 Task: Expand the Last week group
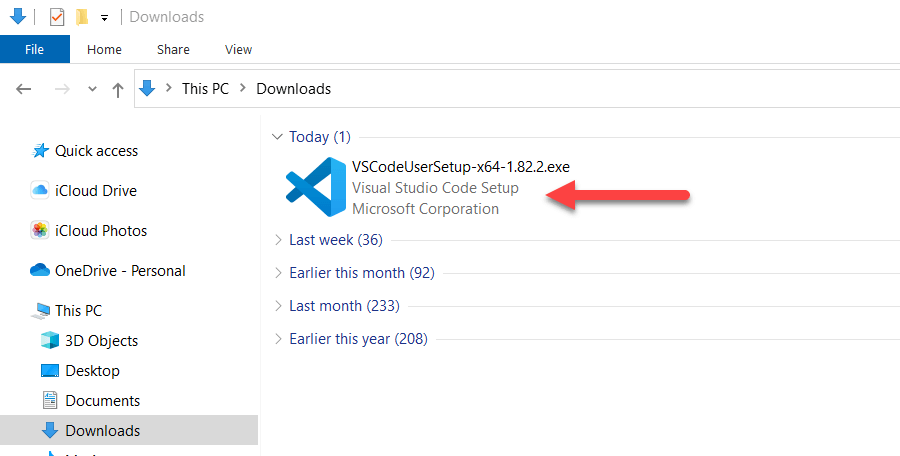click(277, 240)
